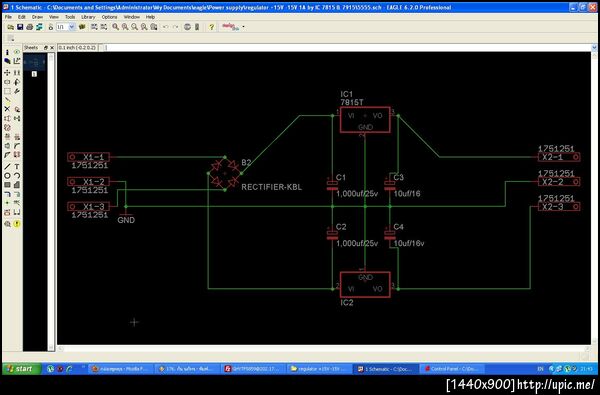Select the Move tool cross-arrows icon
This screenshot has height=395, width=600.
pyautogui.click(x=7, y=72)
